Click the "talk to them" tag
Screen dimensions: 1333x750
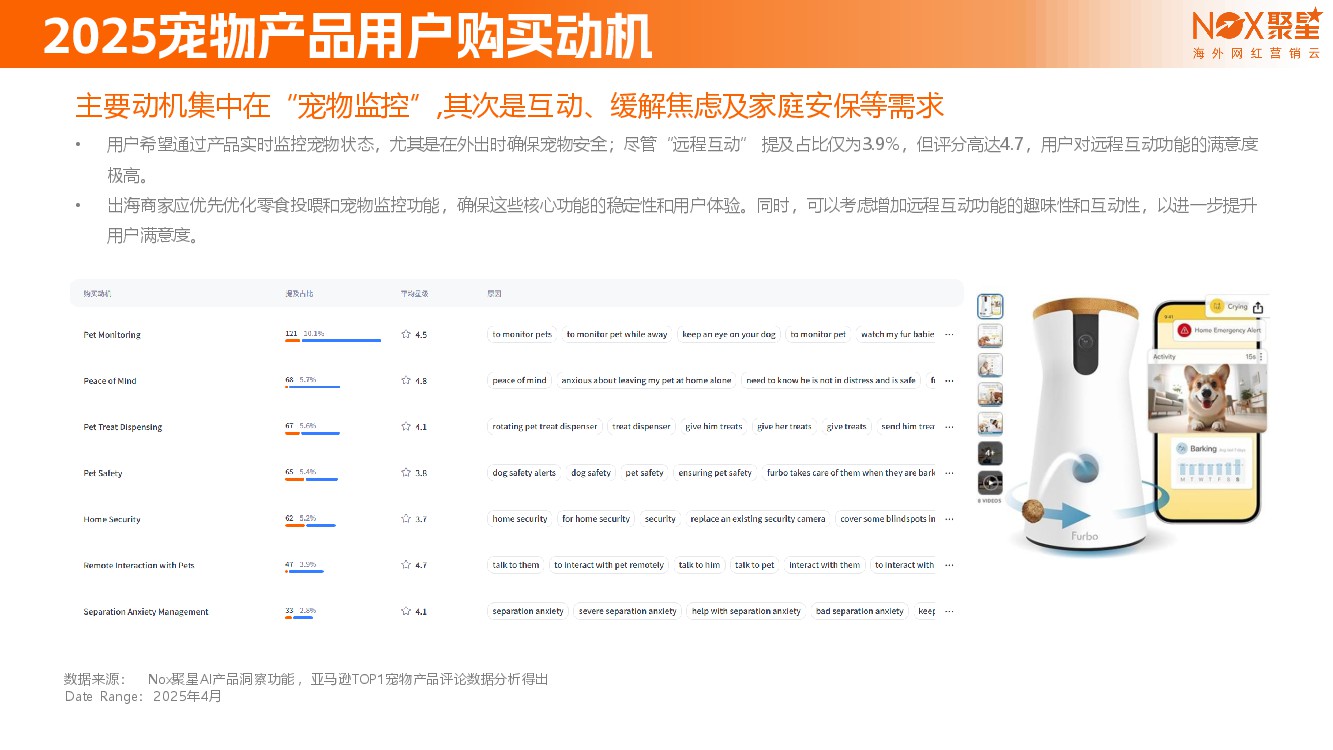tap(515, 565)
